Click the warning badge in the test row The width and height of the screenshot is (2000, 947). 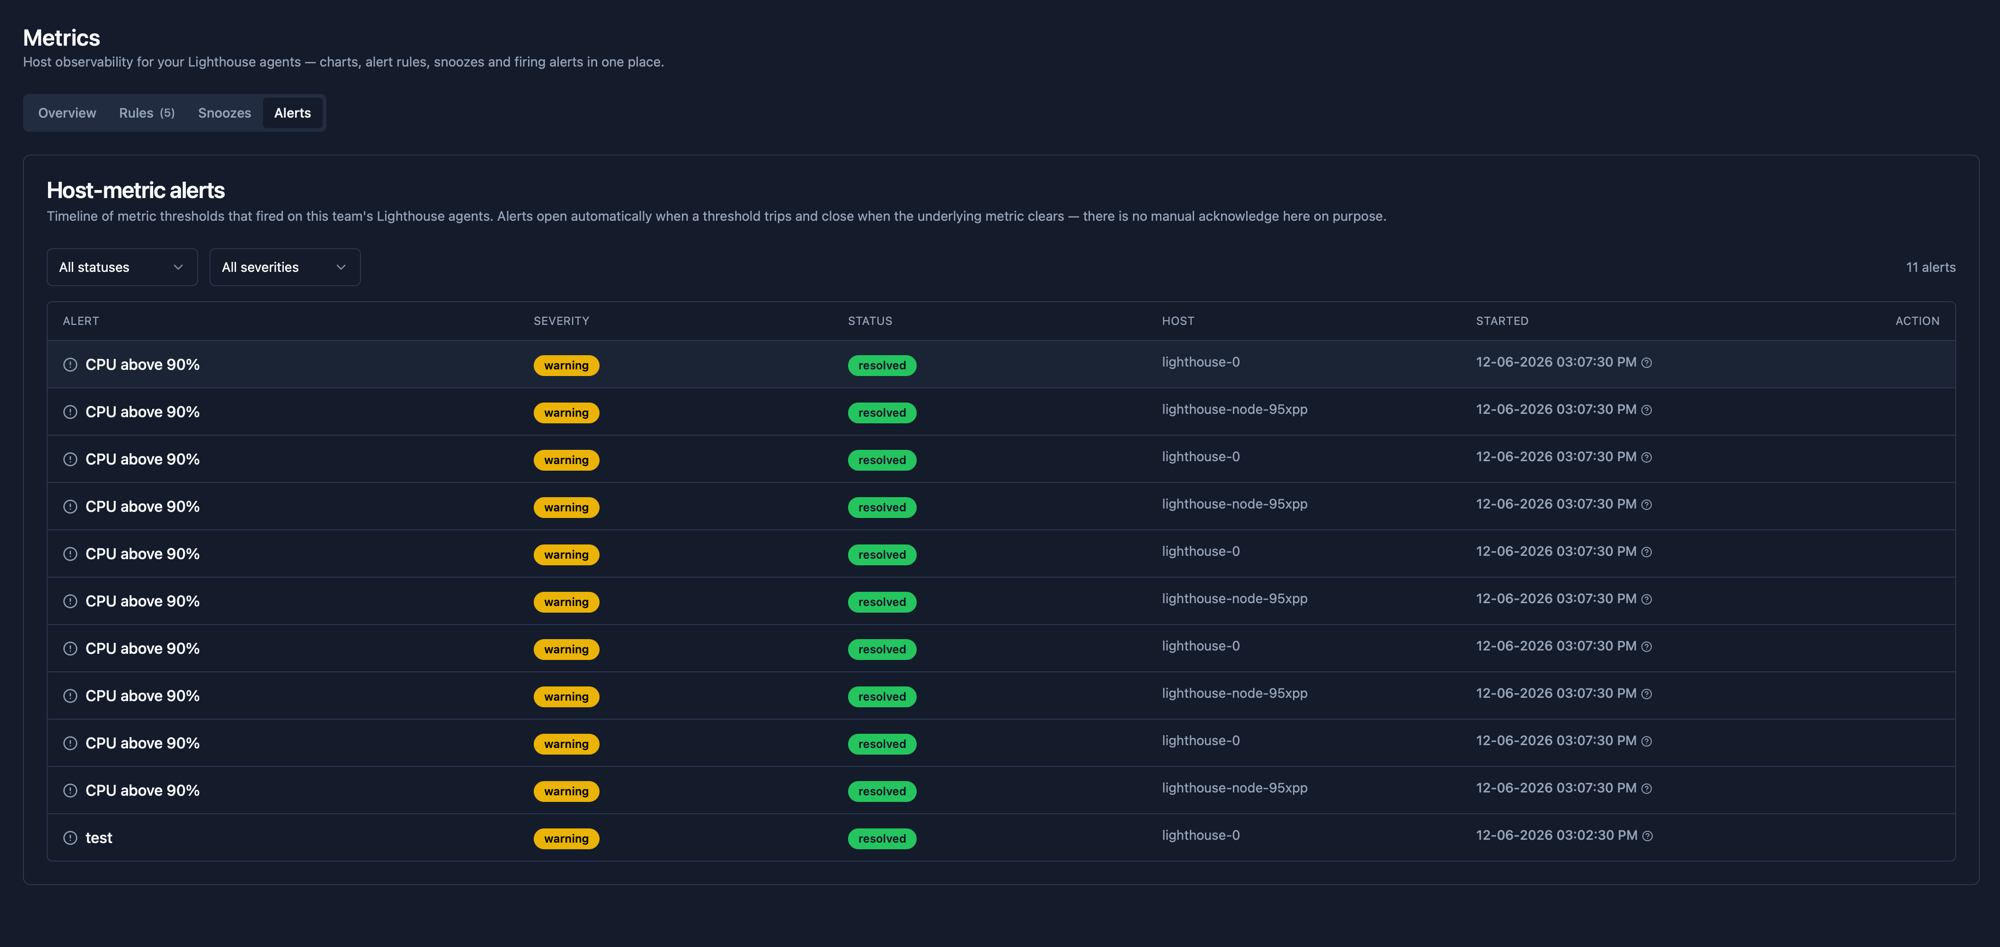coord(566,839)
